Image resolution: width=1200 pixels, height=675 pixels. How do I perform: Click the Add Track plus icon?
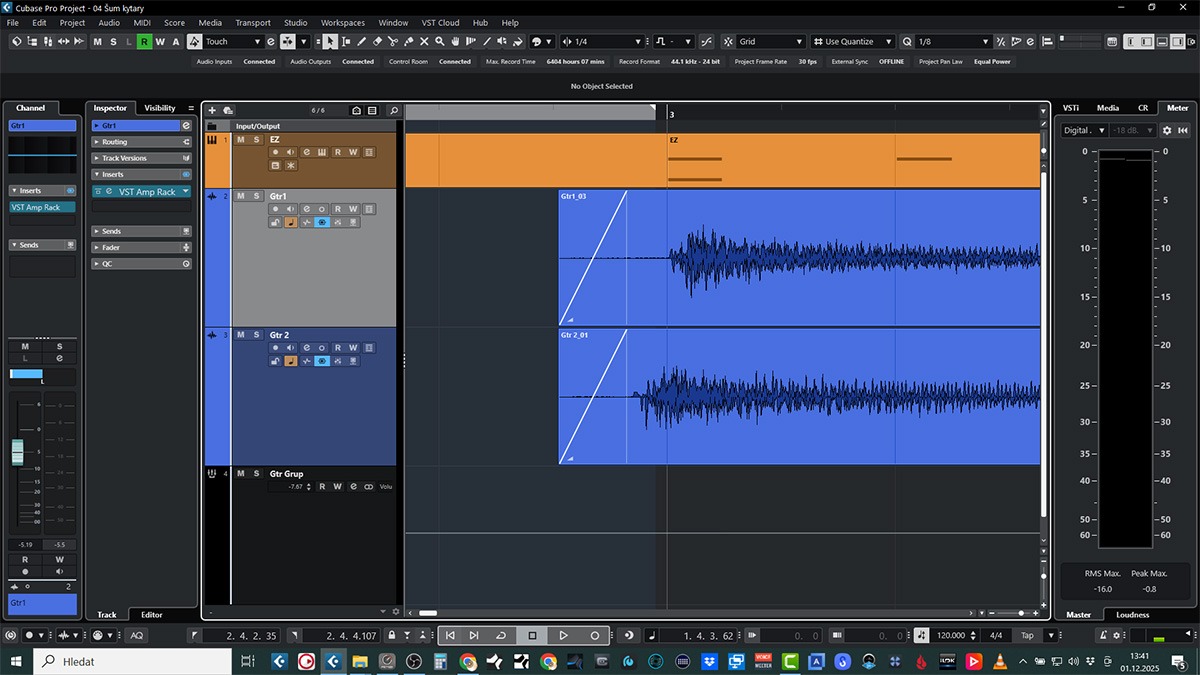pyautogui.click(x=212, y=111)
